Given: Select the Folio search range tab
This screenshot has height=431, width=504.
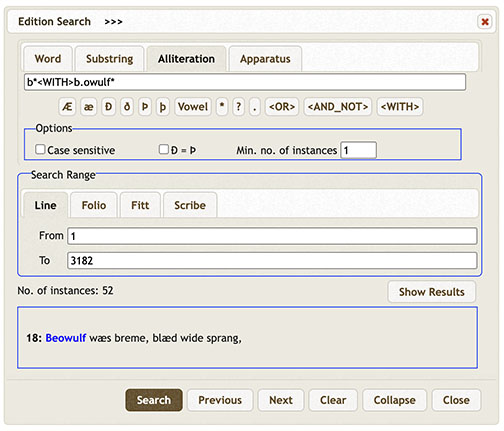Looking at the screenshot, I should pos(94,205).
